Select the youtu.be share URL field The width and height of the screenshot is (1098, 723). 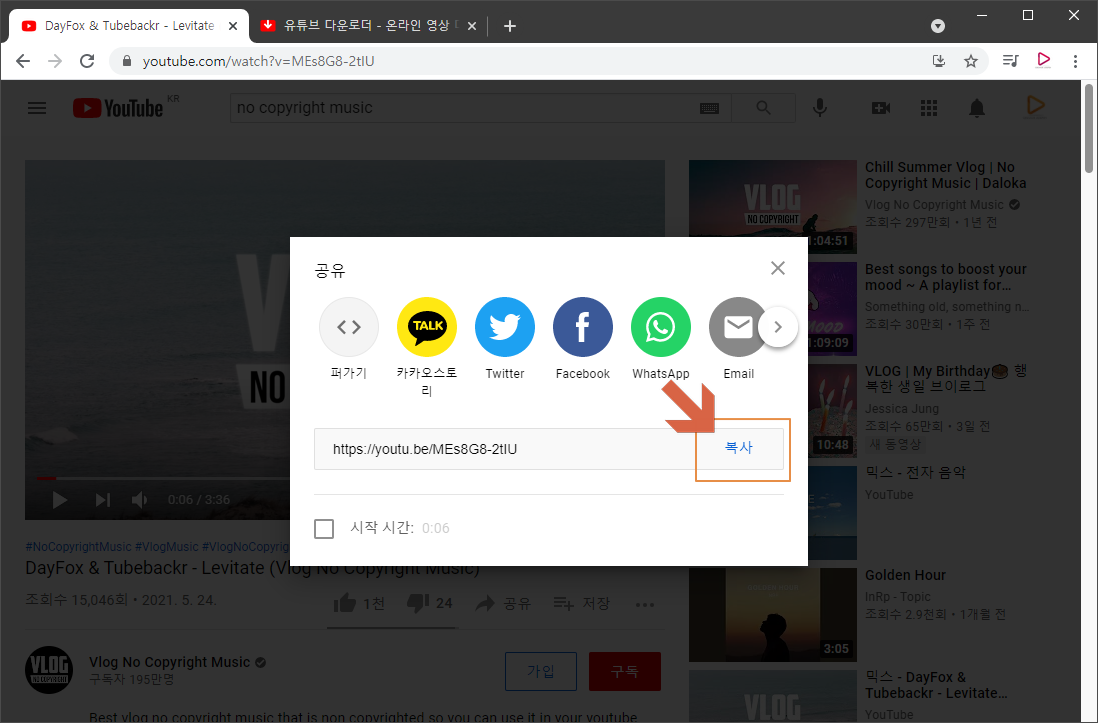tap(504, 449)
